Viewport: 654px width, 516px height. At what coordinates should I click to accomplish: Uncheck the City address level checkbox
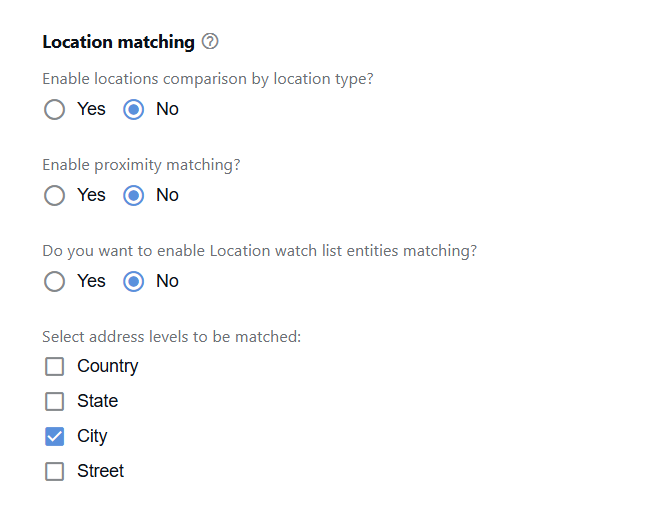click(x=55, y=437)
